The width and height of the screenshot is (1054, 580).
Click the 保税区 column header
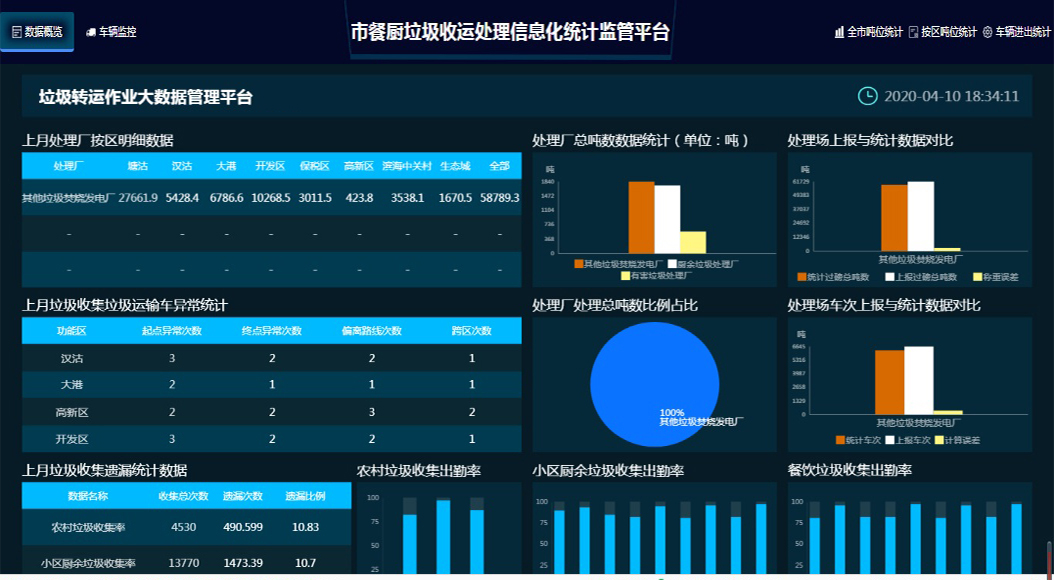[x=315, y=166]
